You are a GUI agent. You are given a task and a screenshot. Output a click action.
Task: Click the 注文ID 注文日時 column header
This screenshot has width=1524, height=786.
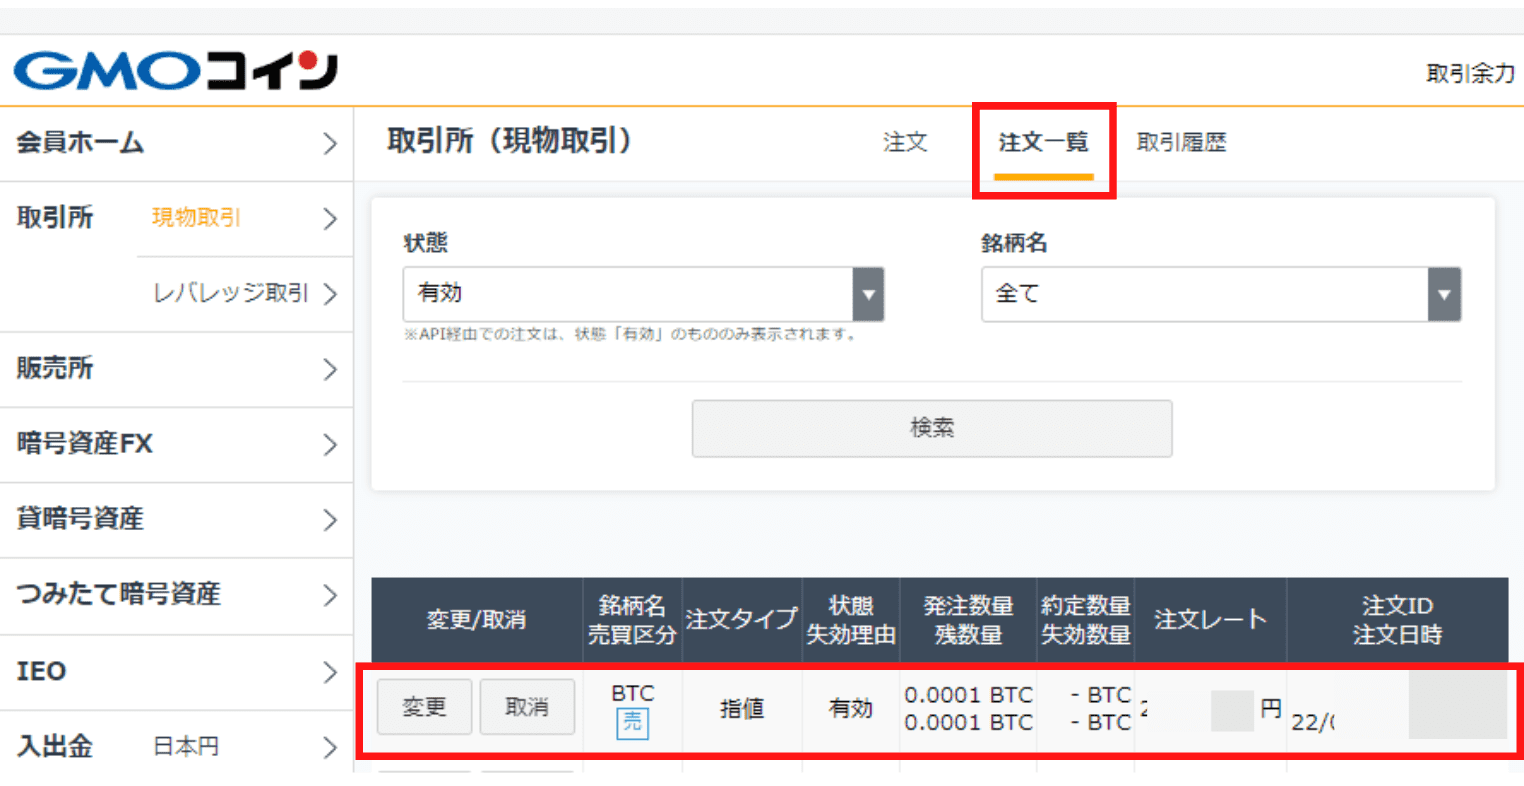click(1397, 620)
